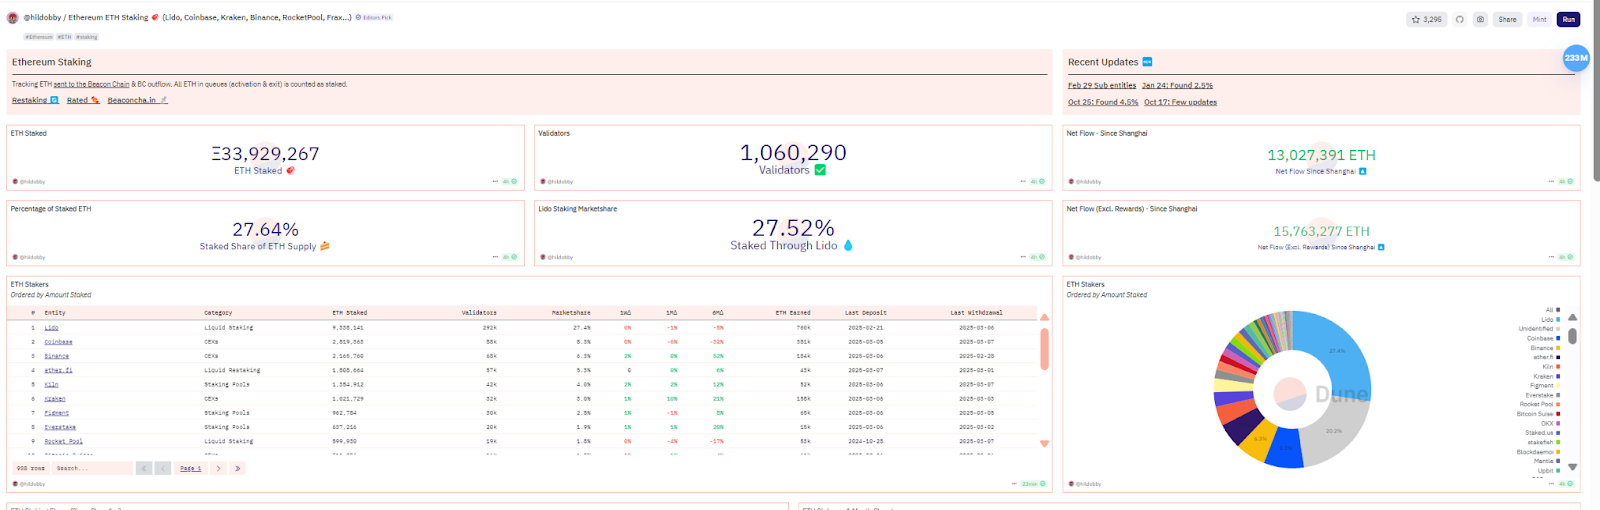Image resolution: width=1600 pixels, height=510 pixels.
Task: Check Lido Marketshare widget refresh status badge
Action: click(1038, 257)
